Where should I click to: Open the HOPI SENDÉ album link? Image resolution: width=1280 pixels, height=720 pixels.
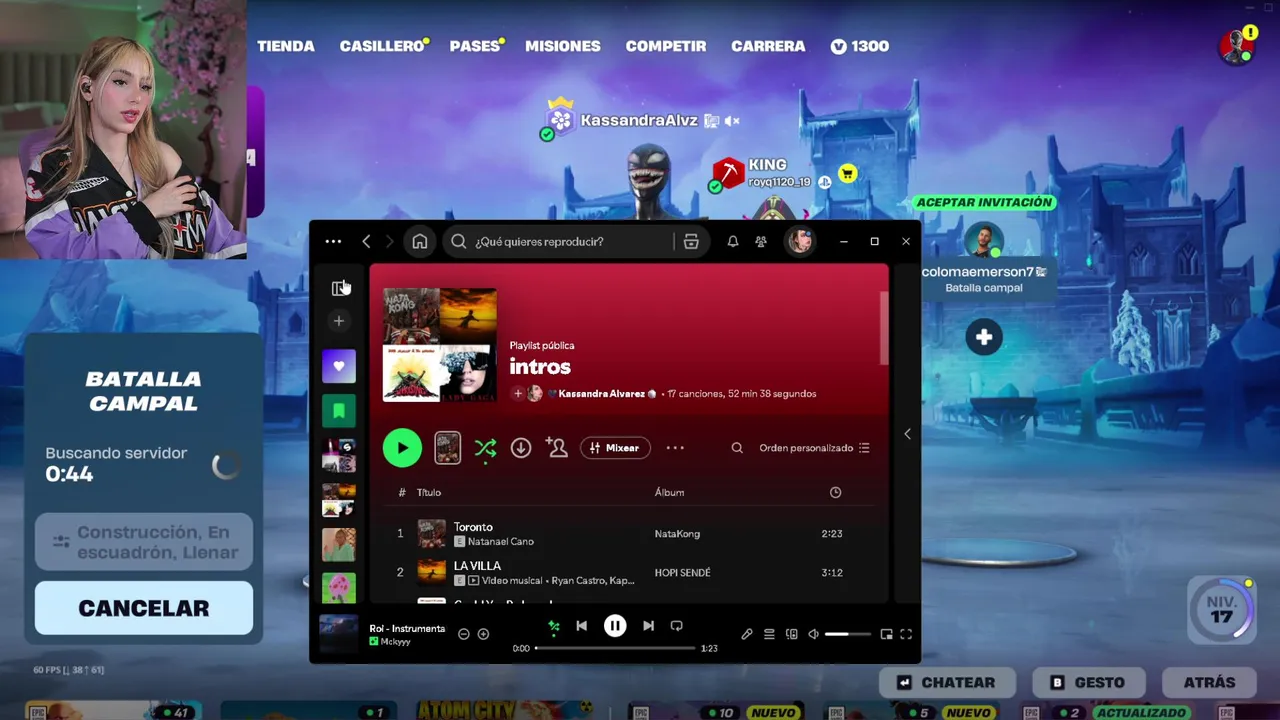click(x=682, y=573)
